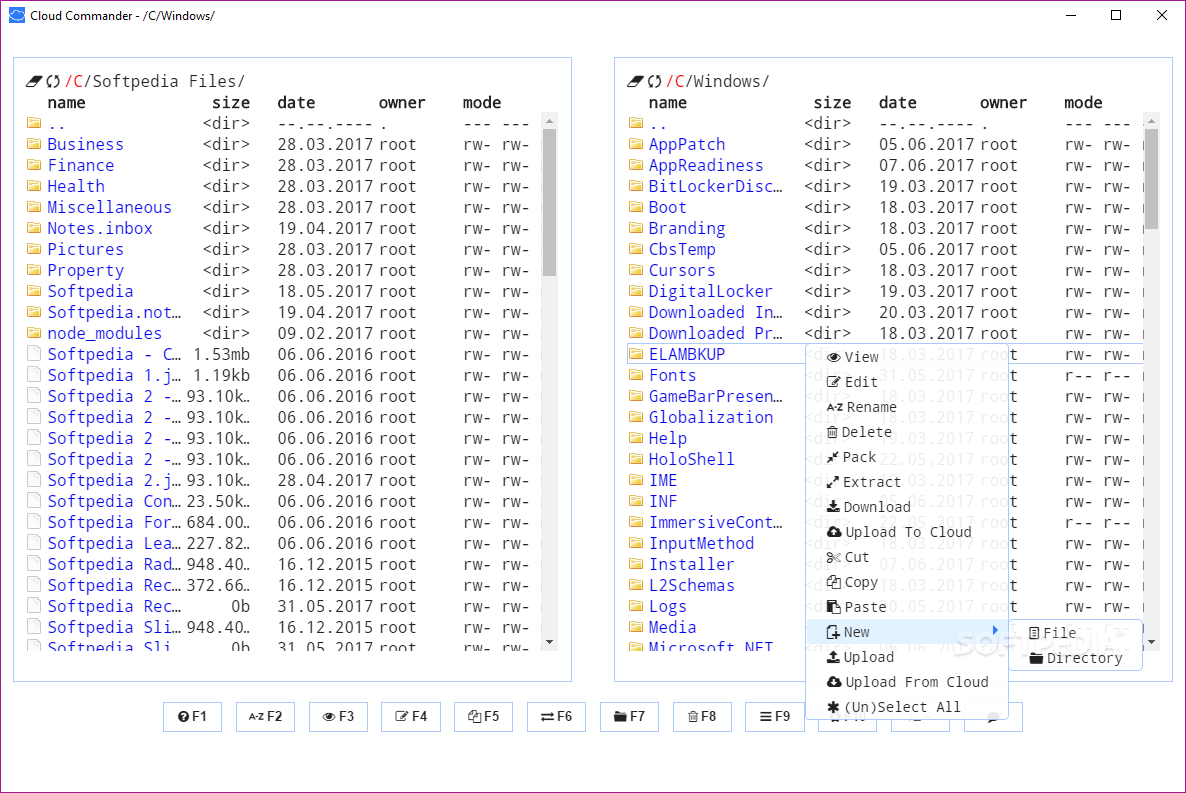The height and width of the screenshot is (793, 1186).
Task: Click the right panel refresh icon
Action: (654, 81)
